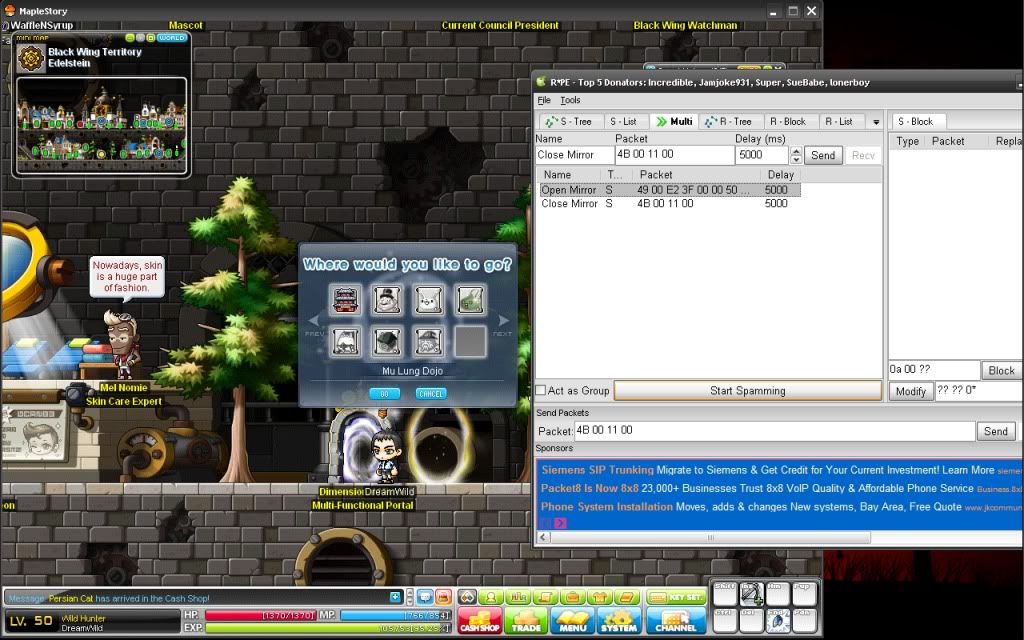Click the block pattern field with 0a 00 ??

[934, 370]
